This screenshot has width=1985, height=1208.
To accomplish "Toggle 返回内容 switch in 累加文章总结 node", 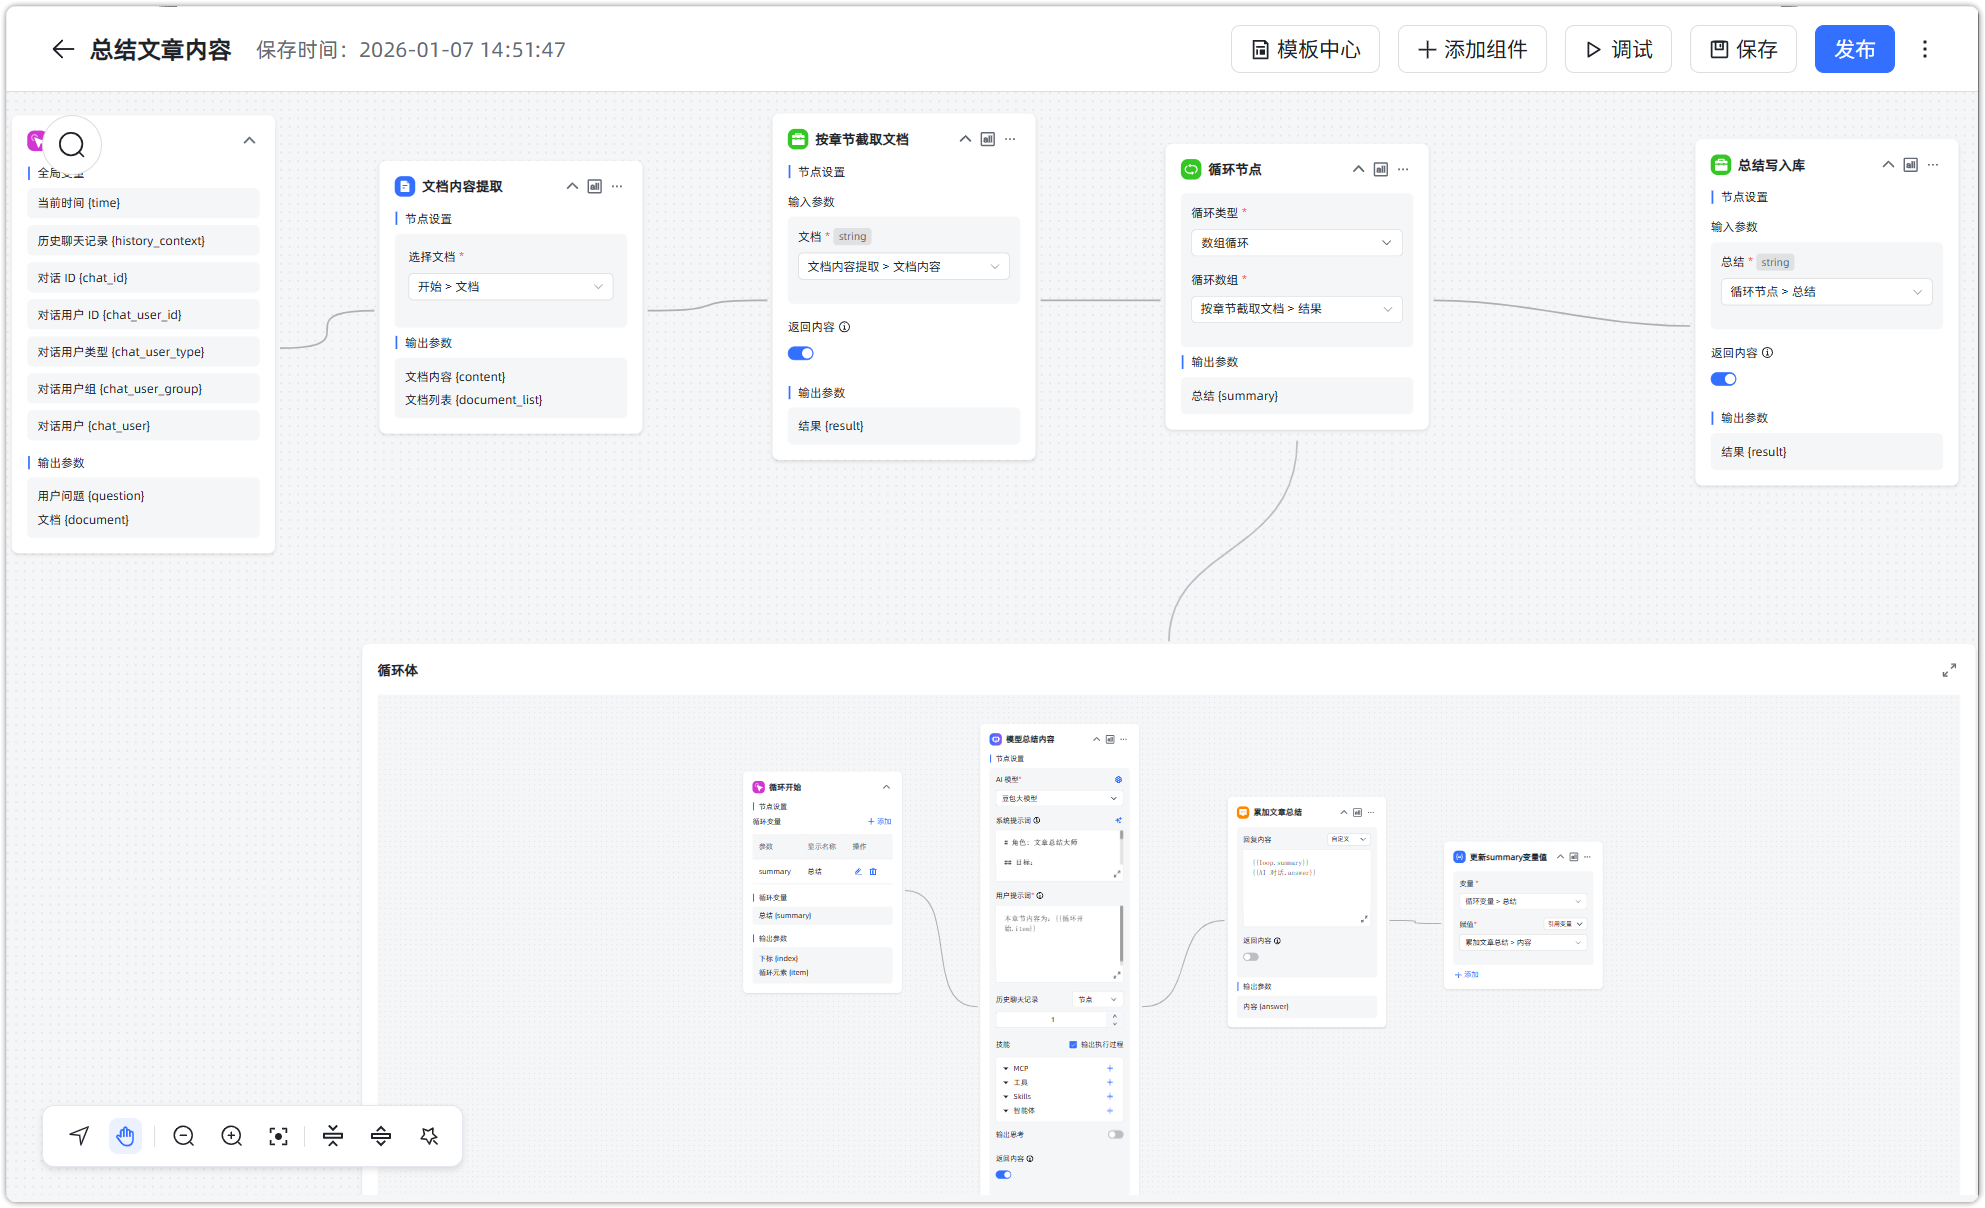I will (1250, 957).
